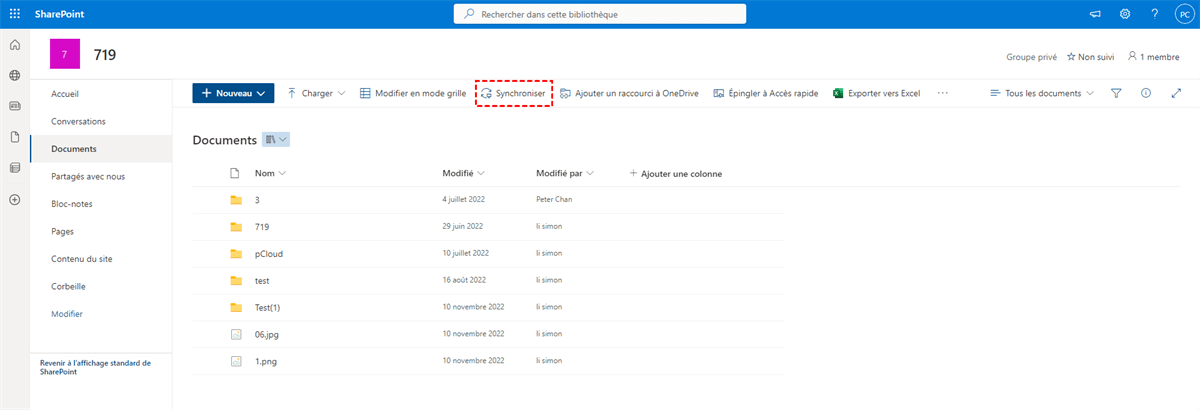Viewport: 1200px width, 410px height.
Task: Open the Nom column header menu
Action: point(270,173)
